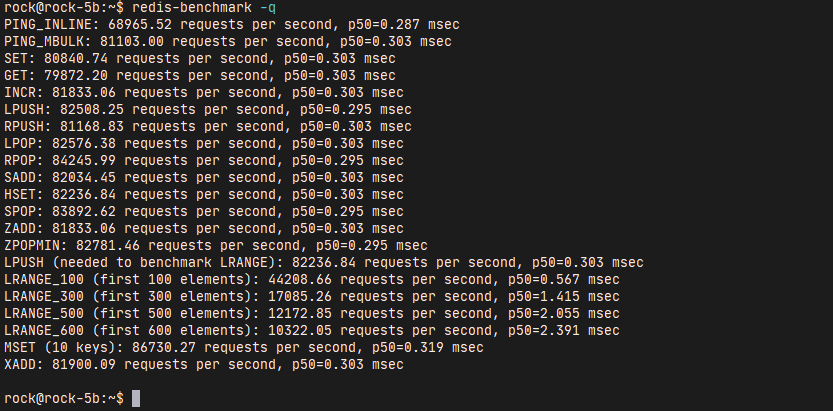Click the ZPOPMIN label text
This screenshot has width=833, height=411.
(36, 245)
